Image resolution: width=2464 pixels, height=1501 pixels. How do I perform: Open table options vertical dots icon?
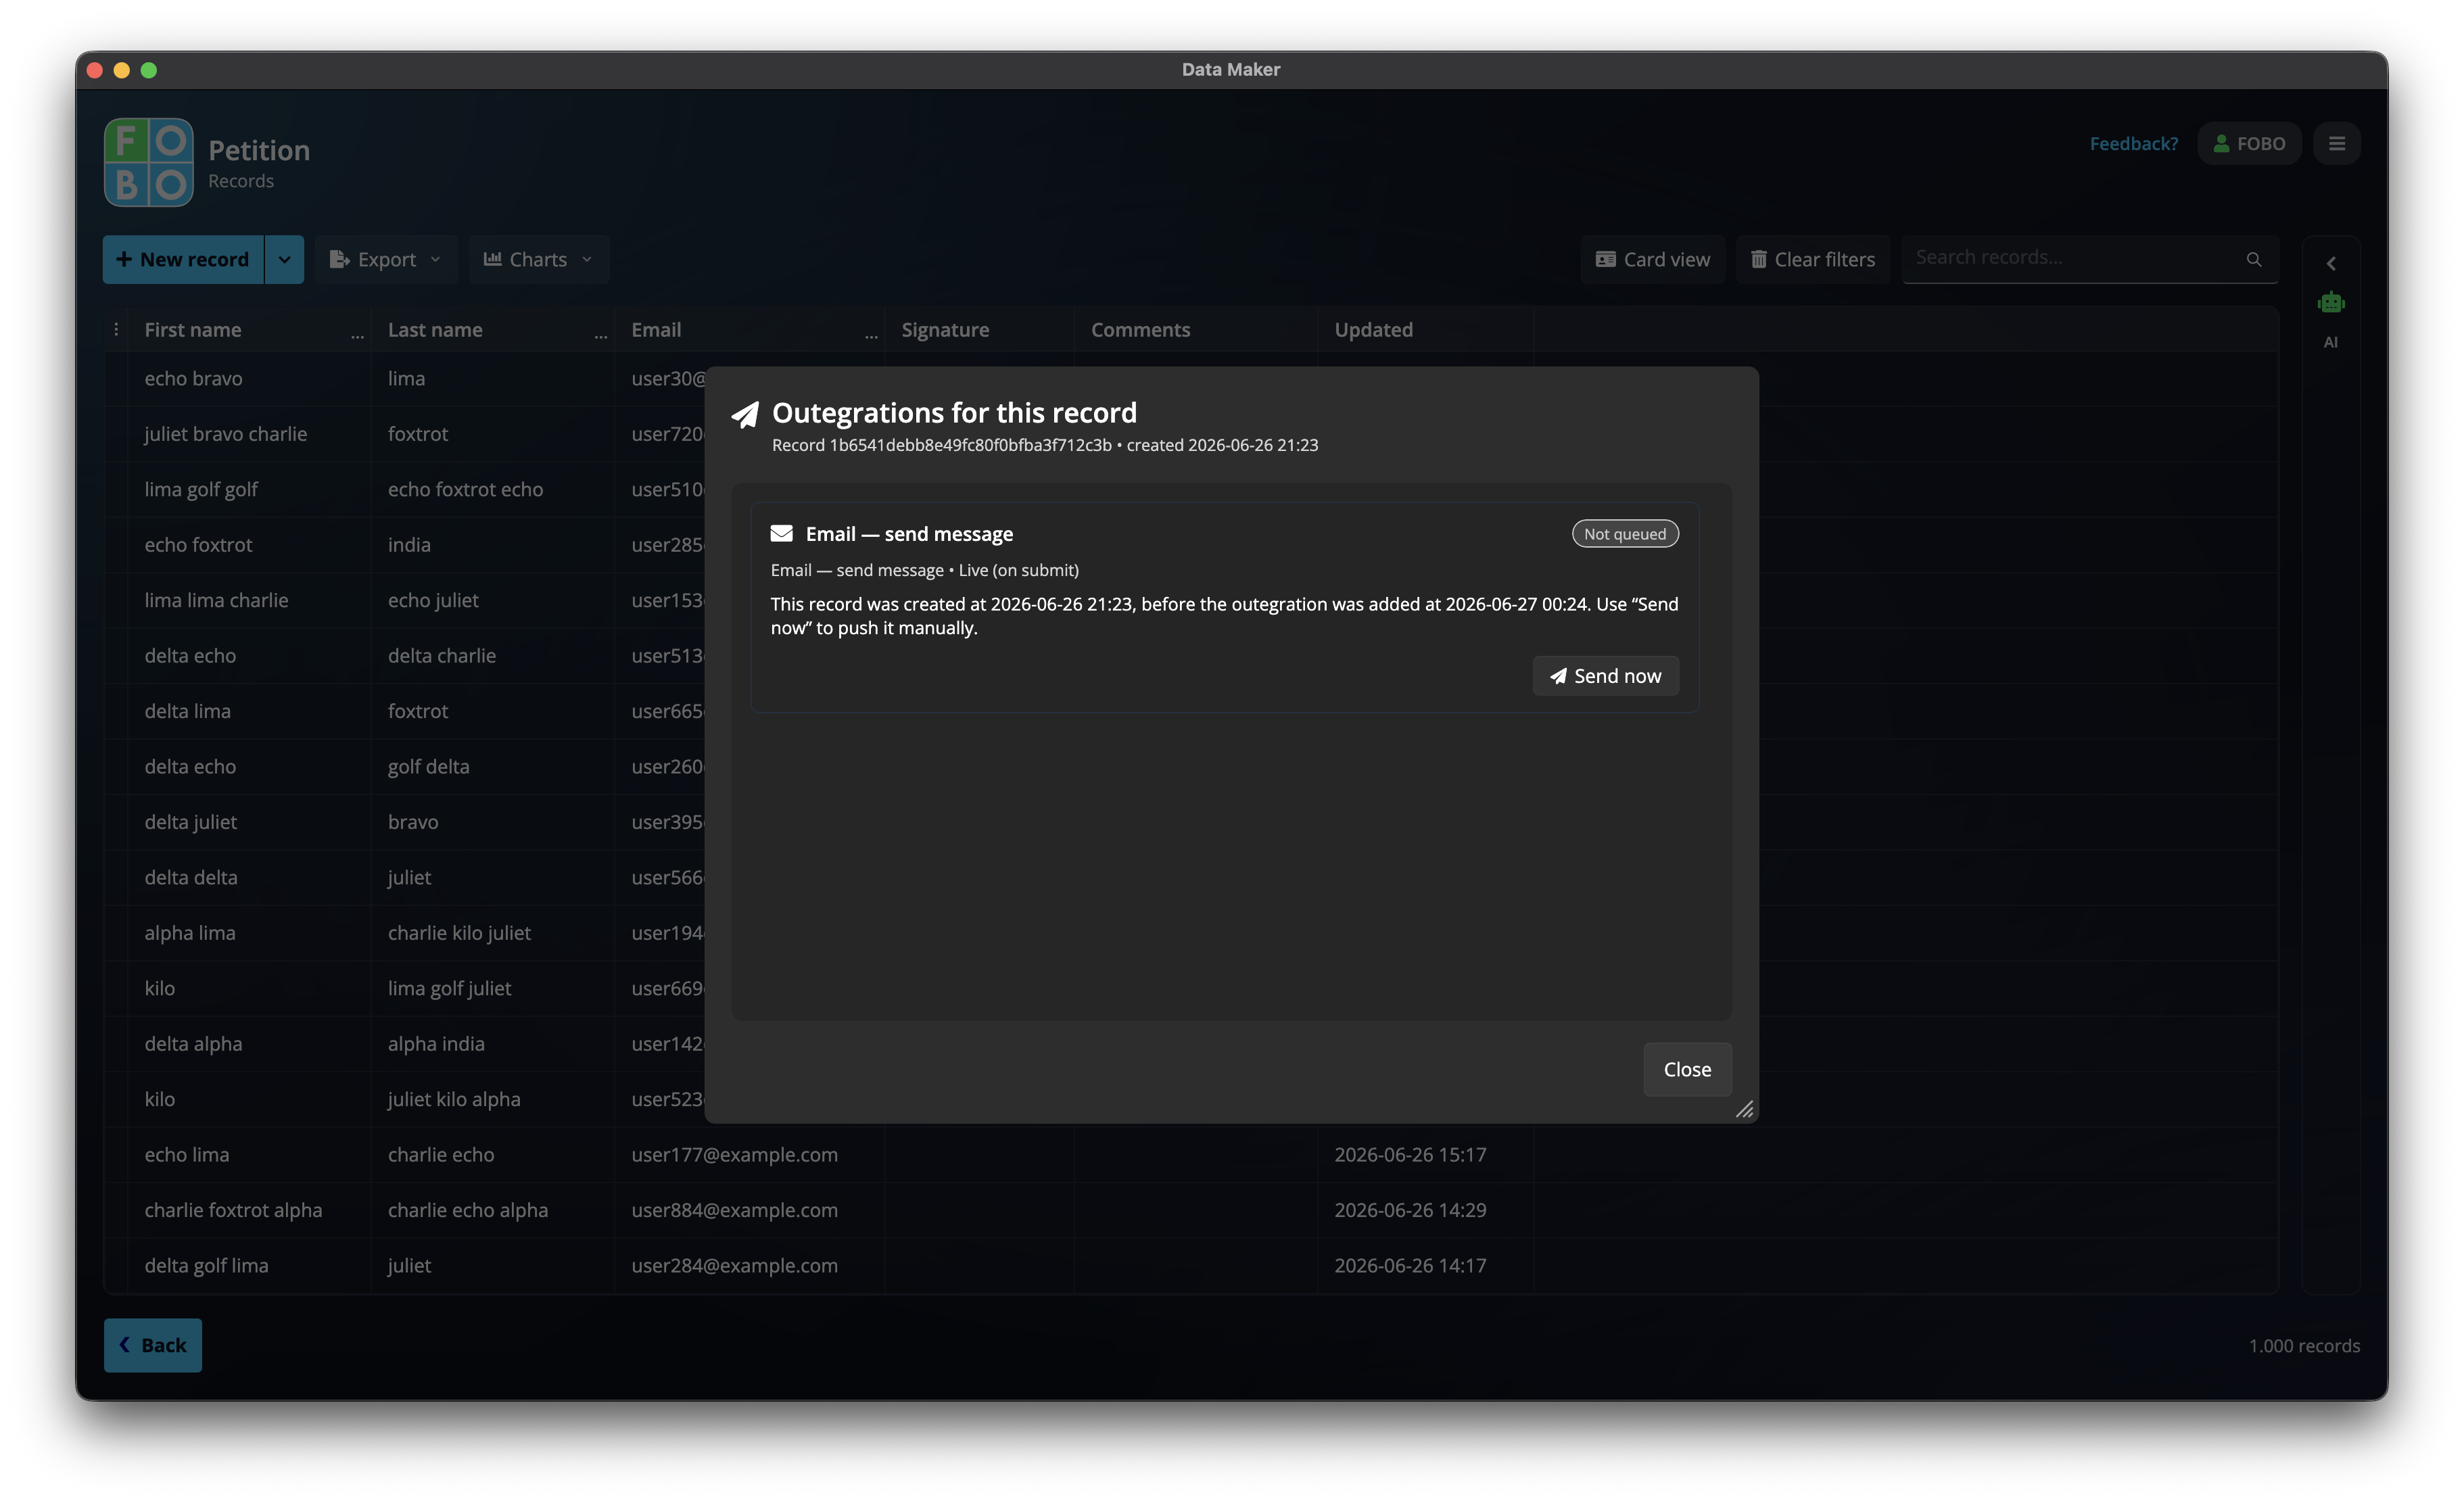pyautogui.click(x=116, y=329)
